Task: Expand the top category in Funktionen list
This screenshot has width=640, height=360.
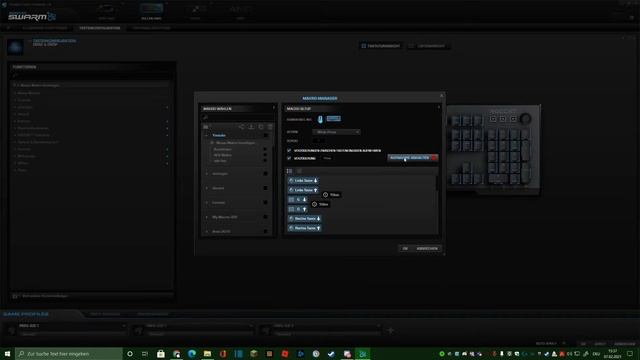Action: 15,85
